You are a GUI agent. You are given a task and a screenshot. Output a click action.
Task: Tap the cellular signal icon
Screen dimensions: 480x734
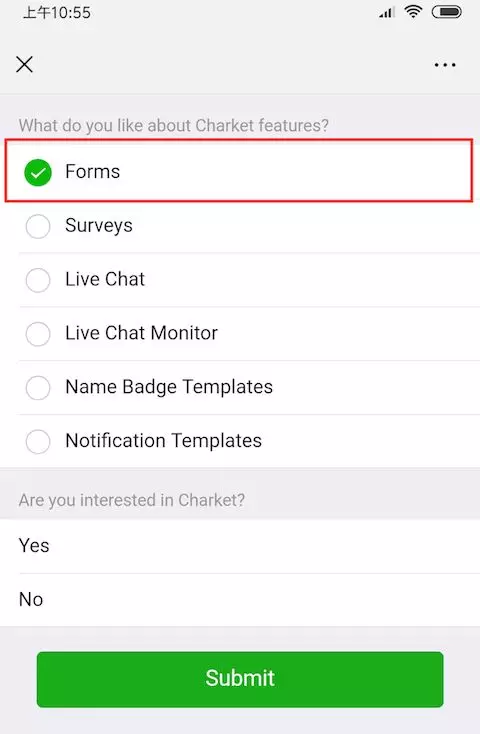(387, 13)
